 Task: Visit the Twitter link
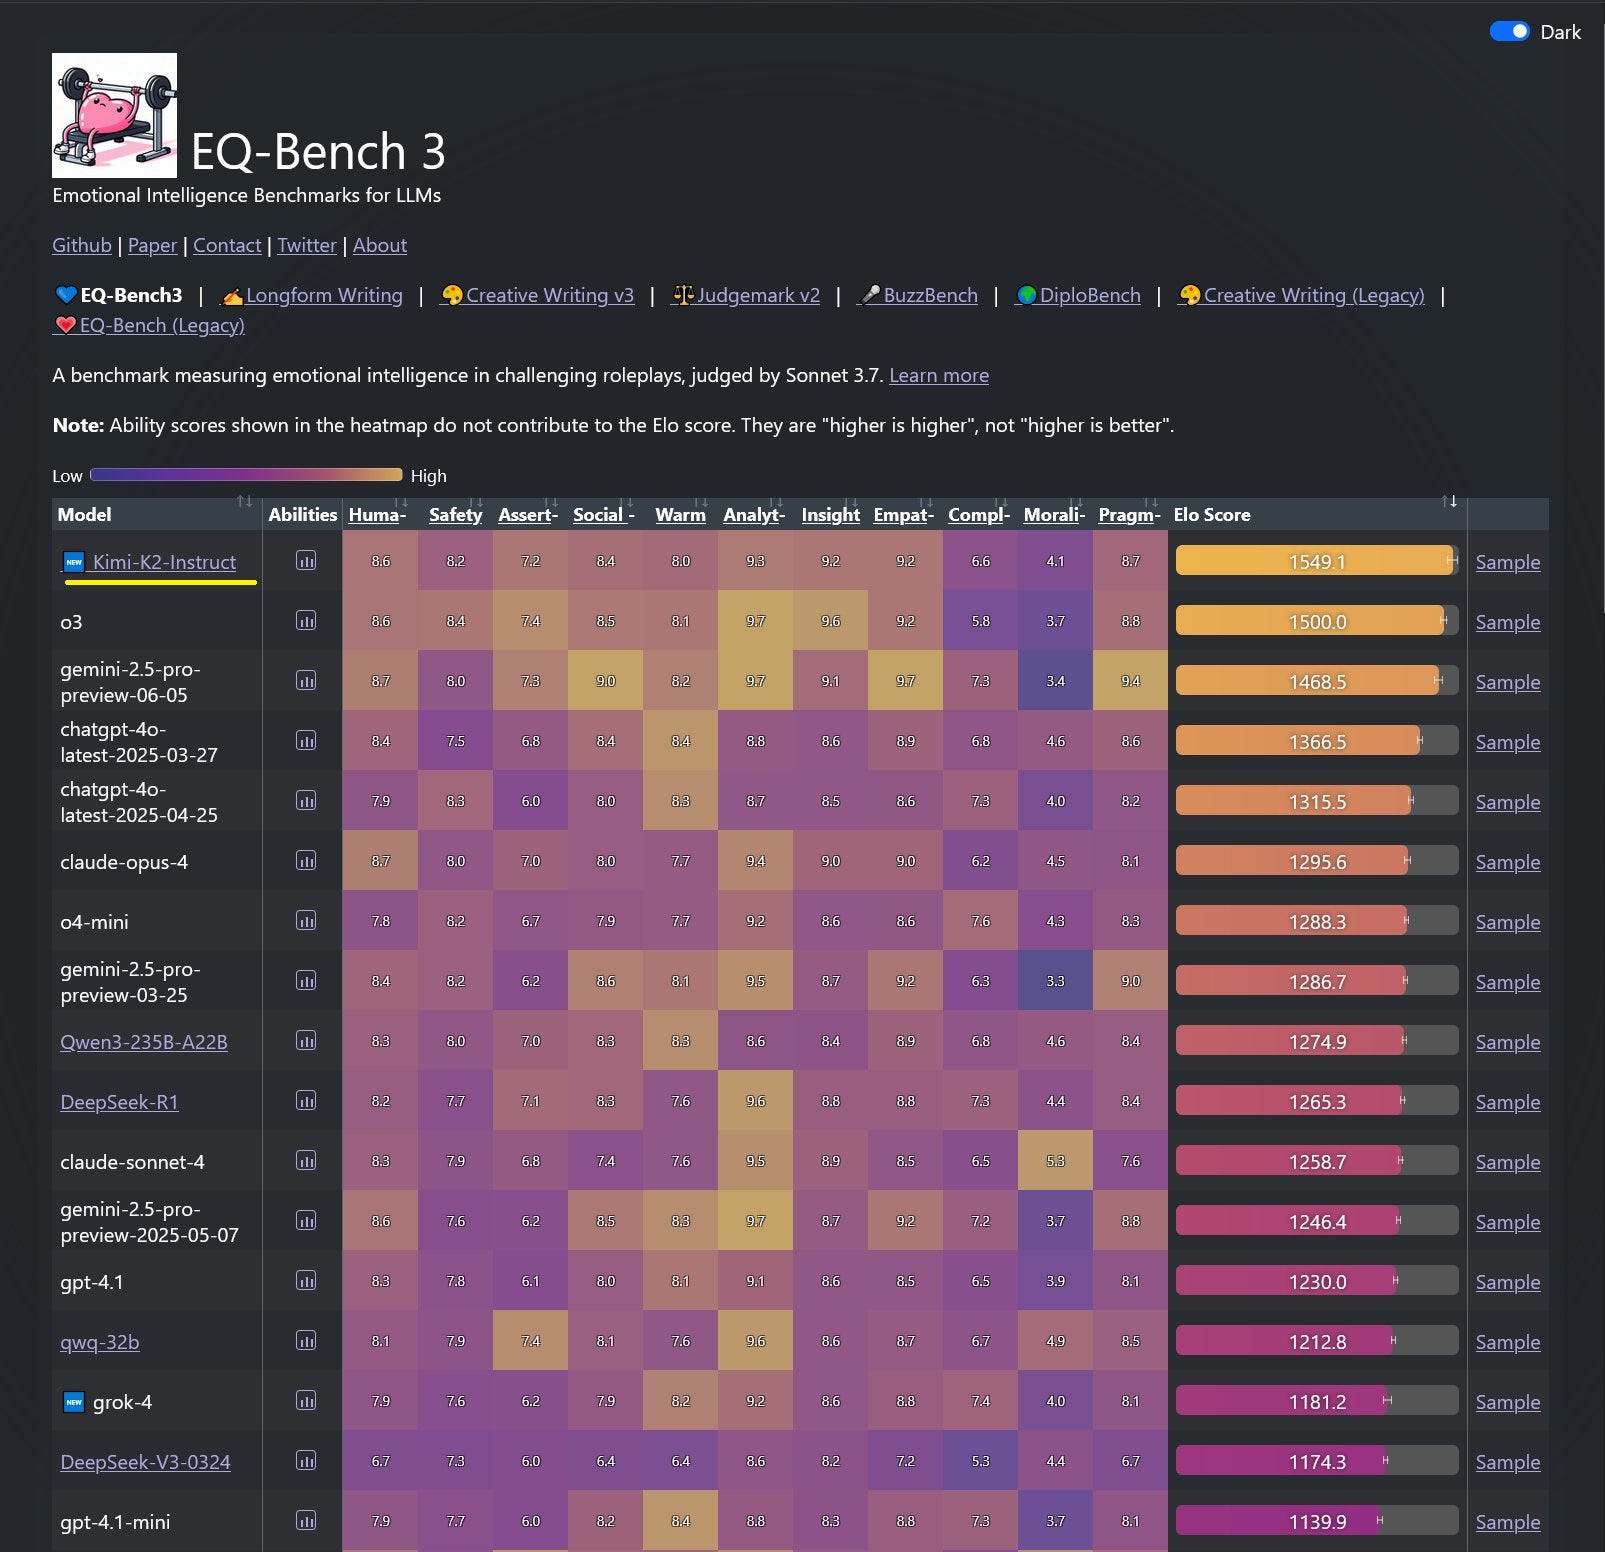[x=307, y=245]
